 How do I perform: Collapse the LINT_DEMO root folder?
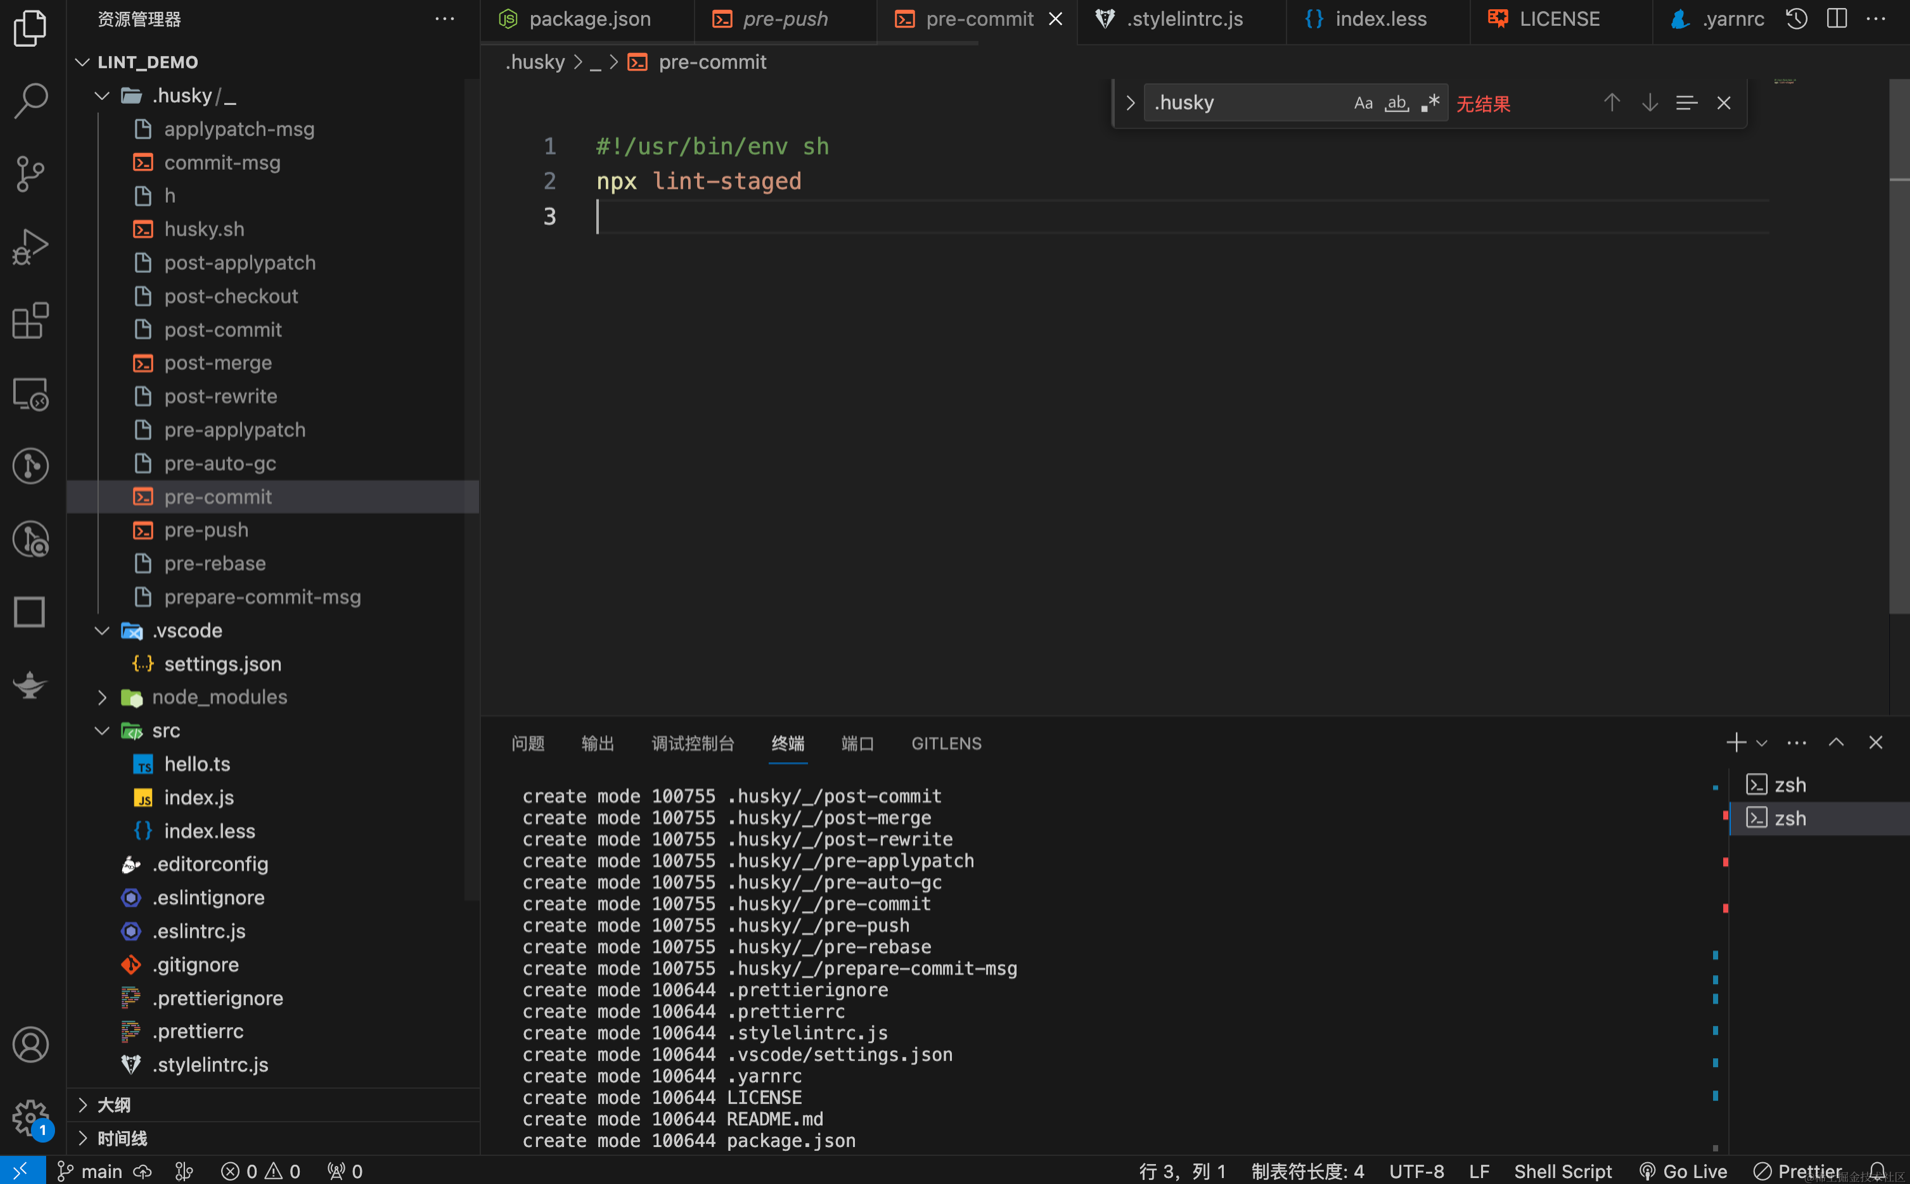[82, 62]
